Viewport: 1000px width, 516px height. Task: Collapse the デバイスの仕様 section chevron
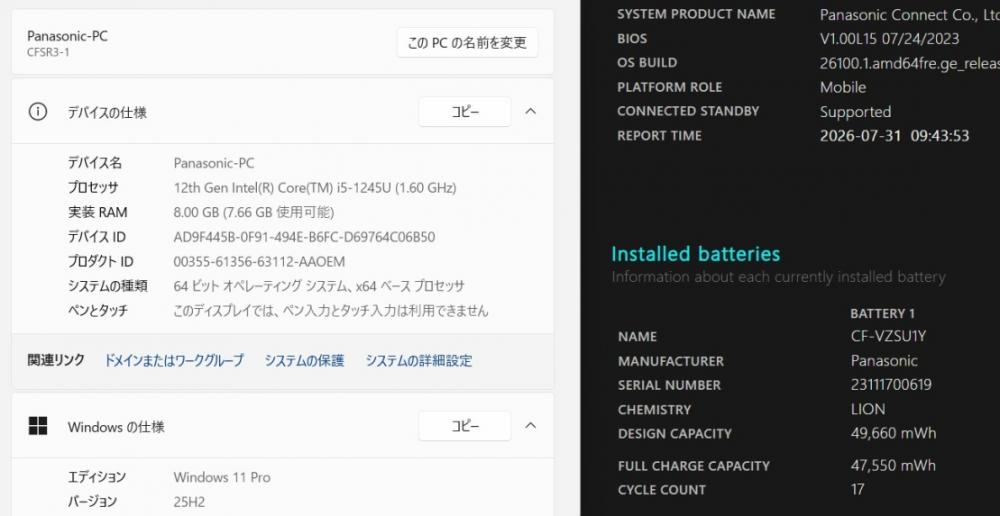pyautogui.click(x=531, y=111)
